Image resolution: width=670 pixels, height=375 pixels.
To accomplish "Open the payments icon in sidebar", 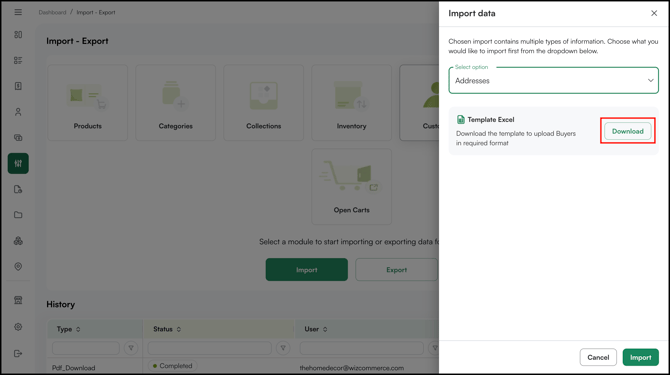I will pos(18,138).
